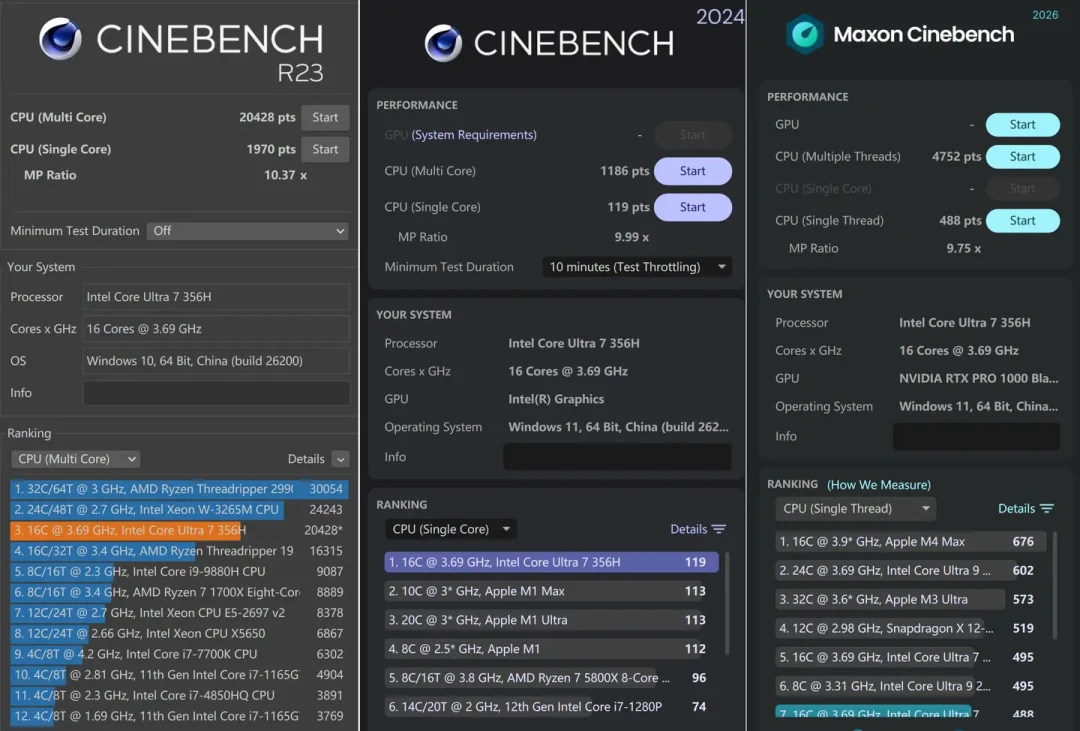
Task: Click the Cinebench 2024 ranking scrollbar
Action: pos(727,603)
